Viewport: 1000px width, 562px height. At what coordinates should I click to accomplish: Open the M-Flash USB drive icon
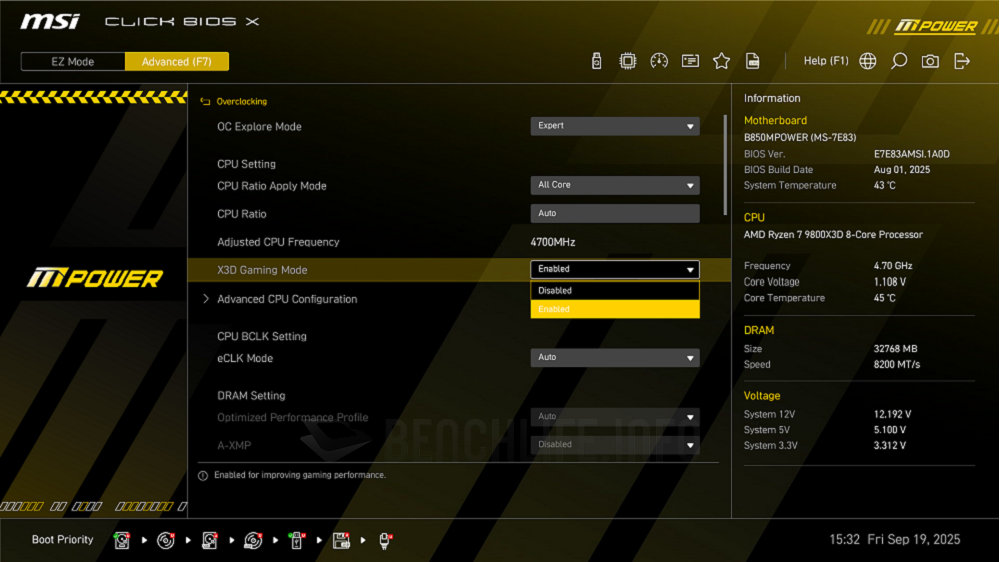pos(596,61)
